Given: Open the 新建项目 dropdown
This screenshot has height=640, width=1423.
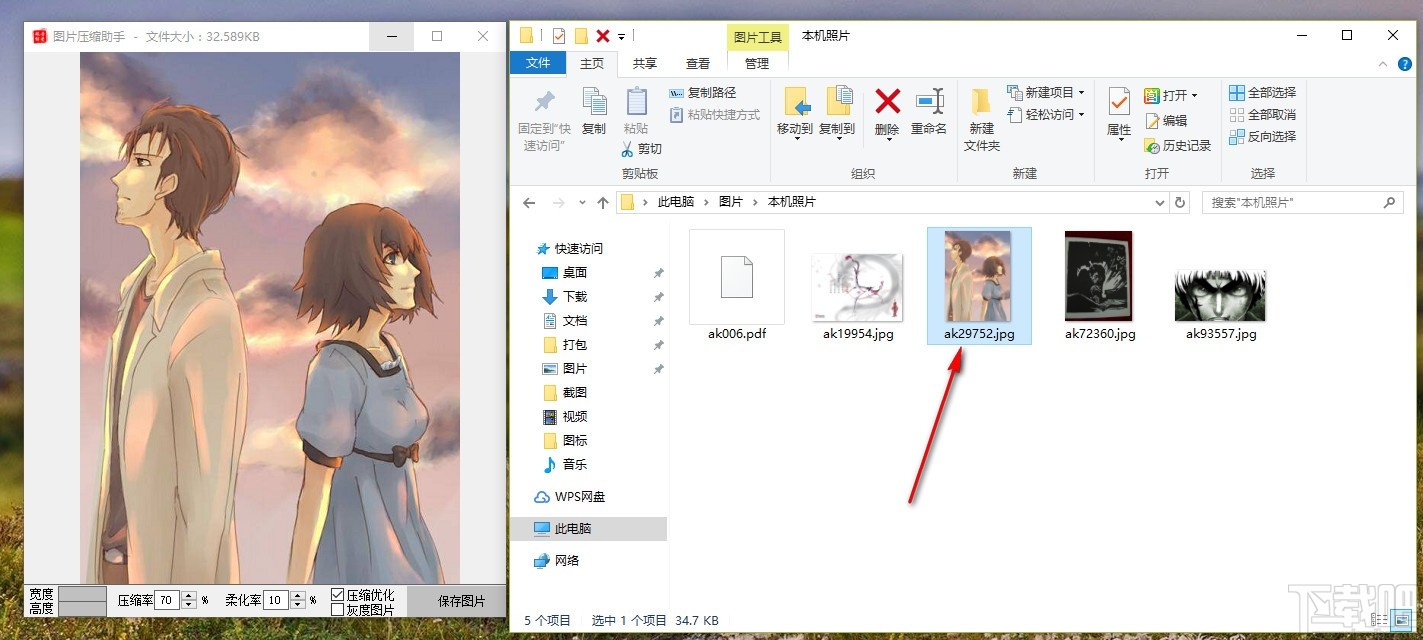Looking at the screenshot, I should coord(1082,93).
